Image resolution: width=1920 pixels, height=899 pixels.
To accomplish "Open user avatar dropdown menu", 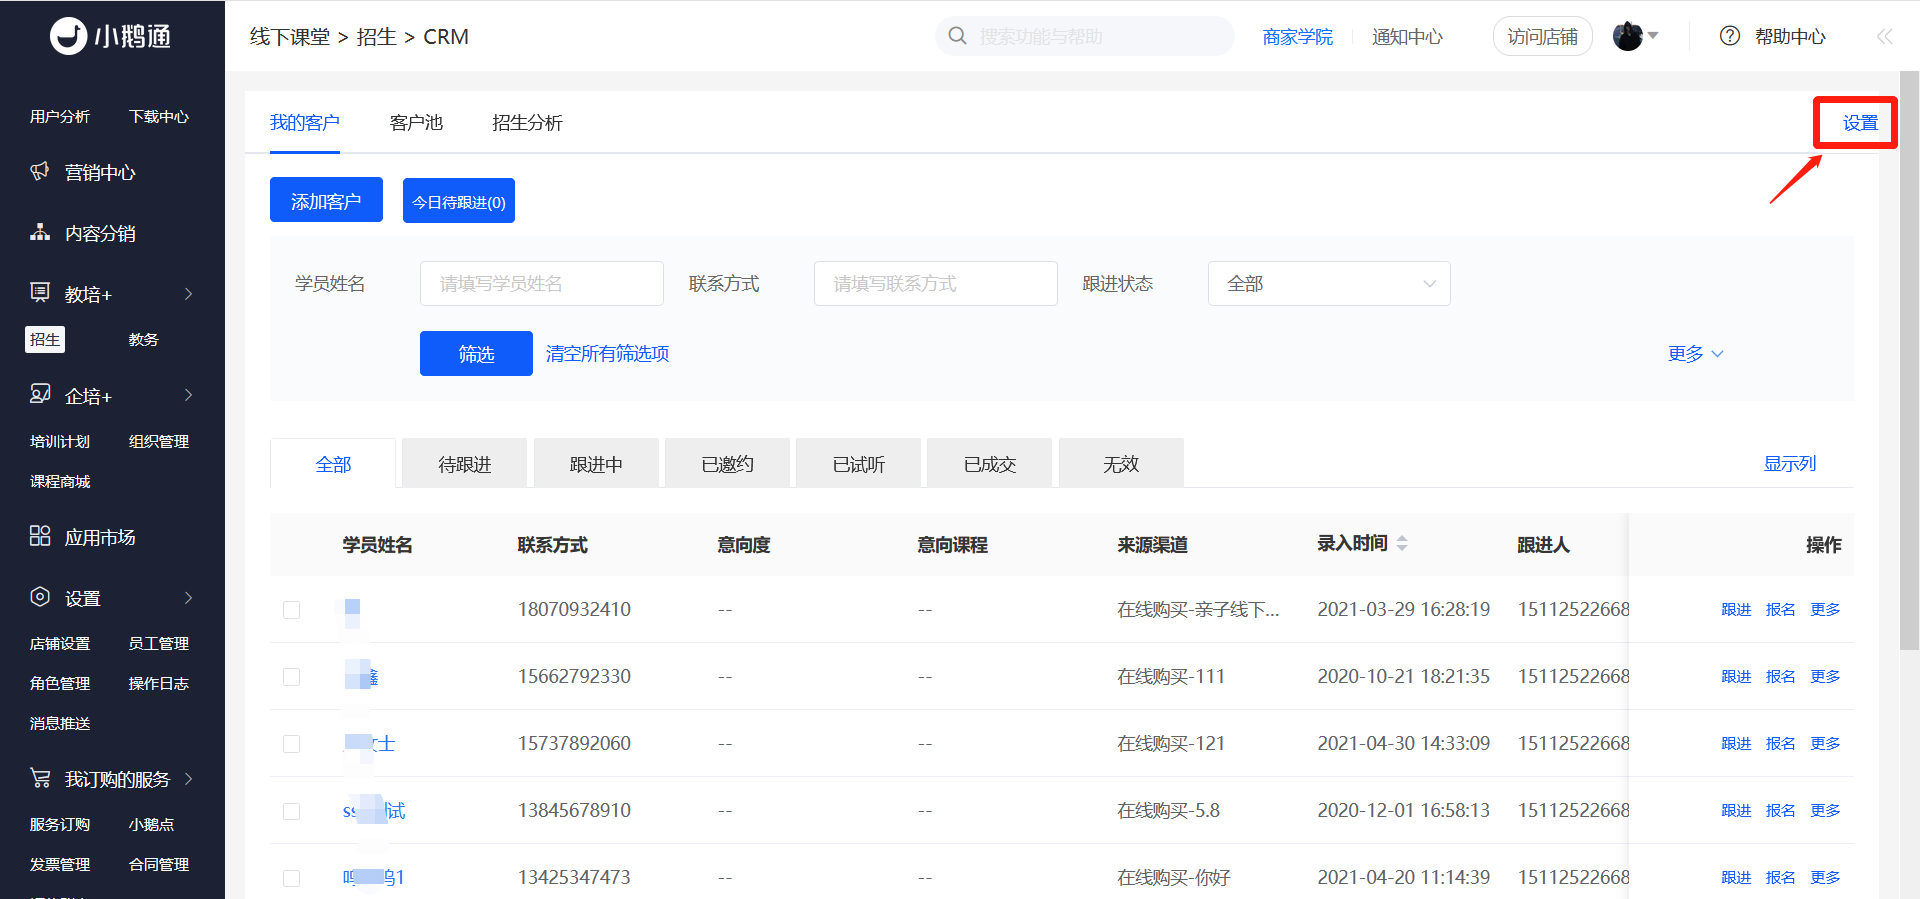I will tap(1636, 36).
